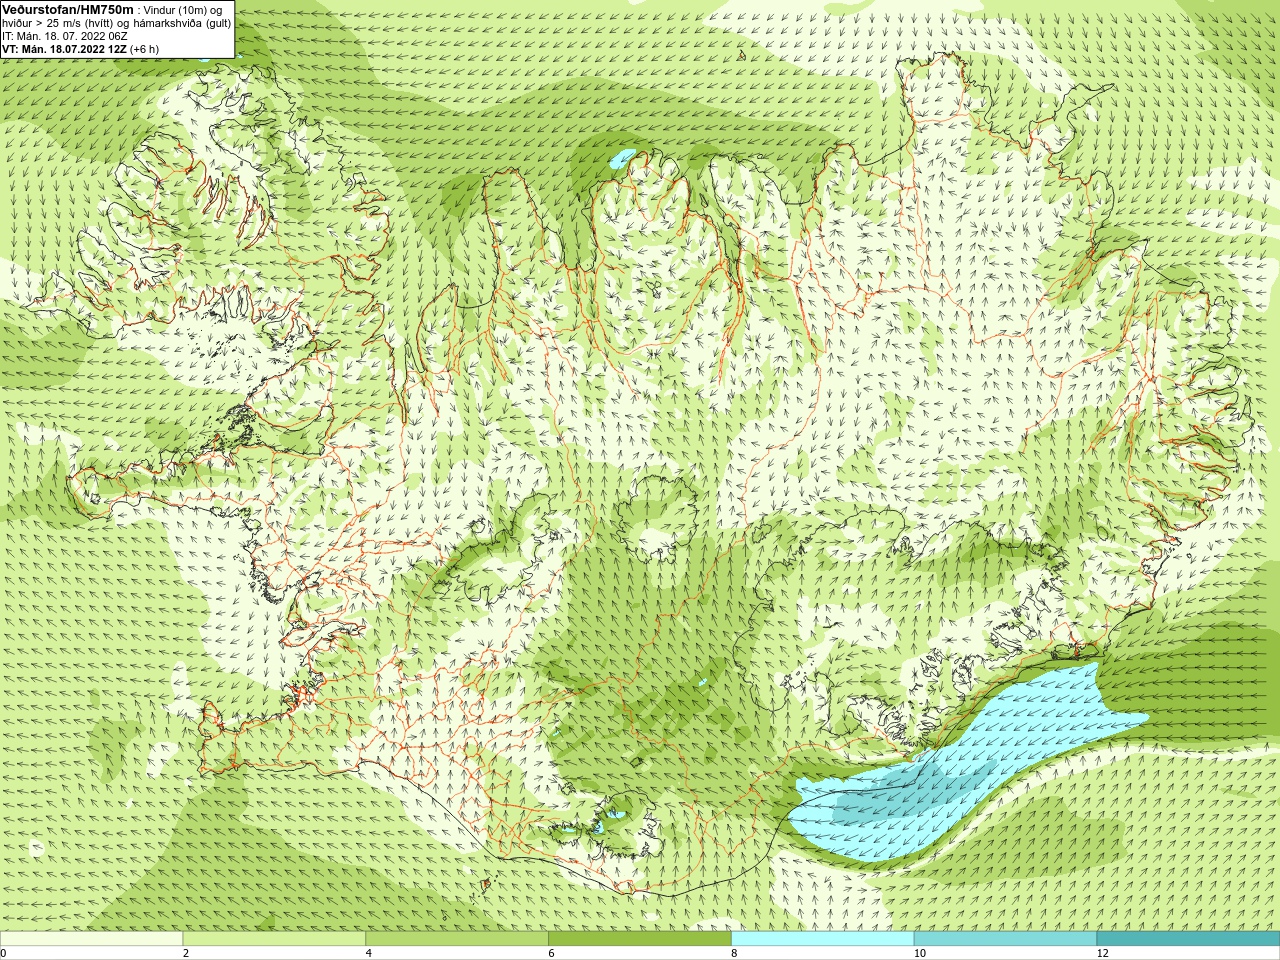1280x960 pixels.
Task: Click the above 12 m/s teal legend color
Action: pyautogui.click(x=1188, y=939)
